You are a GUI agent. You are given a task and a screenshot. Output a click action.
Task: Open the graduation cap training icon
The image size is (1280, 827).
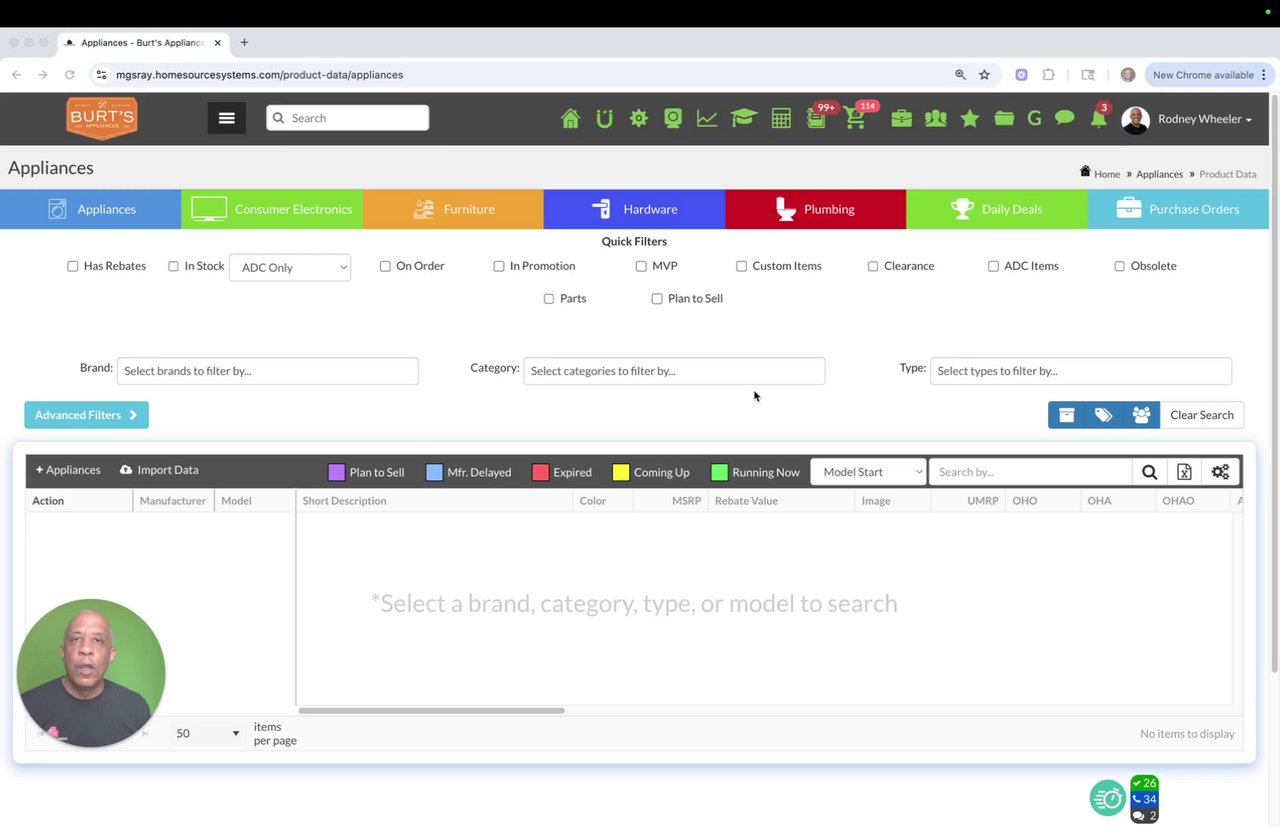(x=743, y=118)
